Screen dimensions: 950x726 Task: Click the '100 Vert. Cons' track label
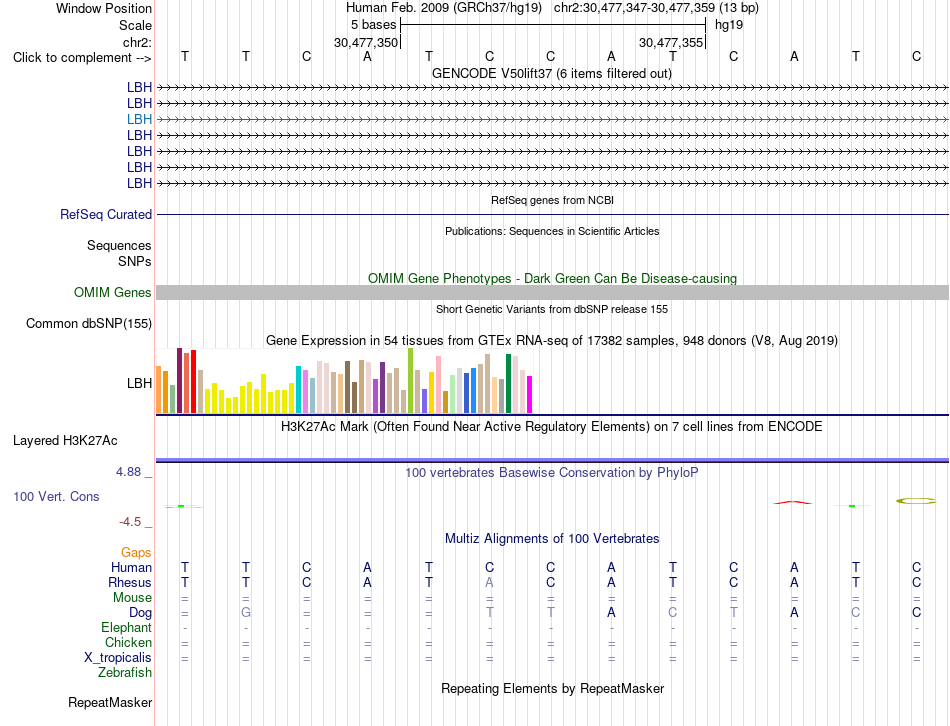(x=56, y=496)
